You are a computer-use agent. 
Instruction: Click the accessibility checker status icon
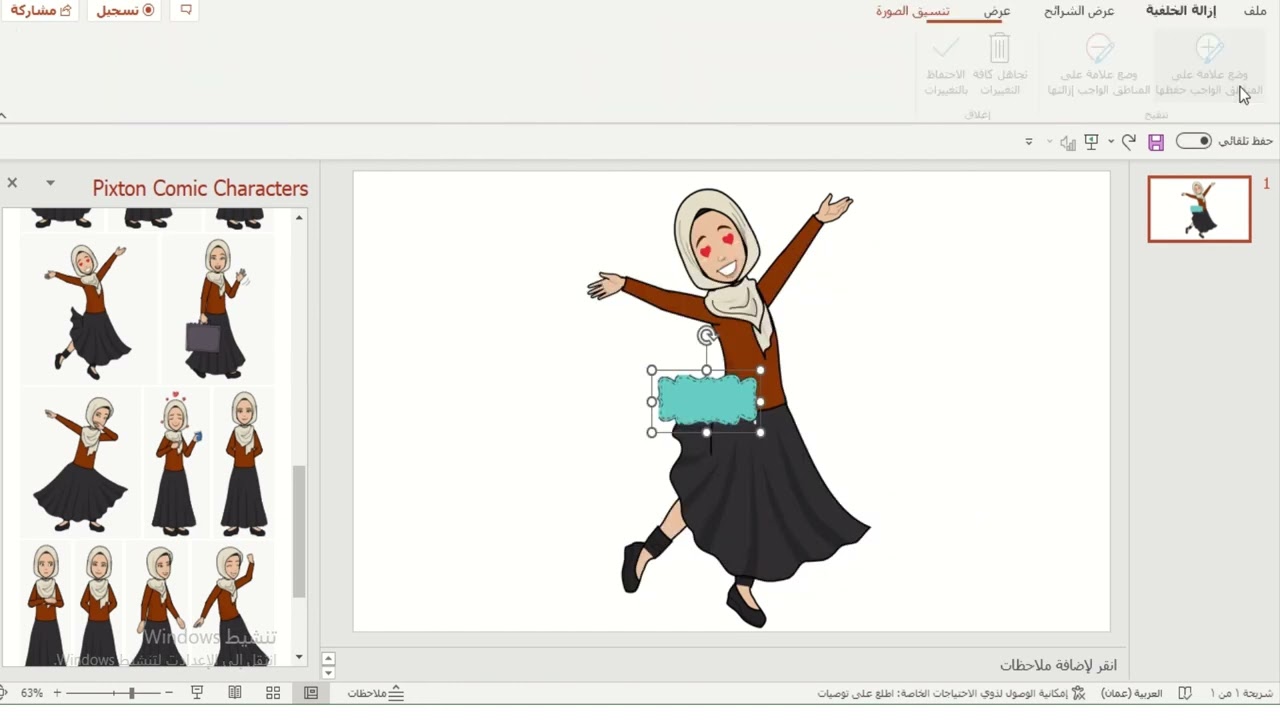click(1078, 692)
